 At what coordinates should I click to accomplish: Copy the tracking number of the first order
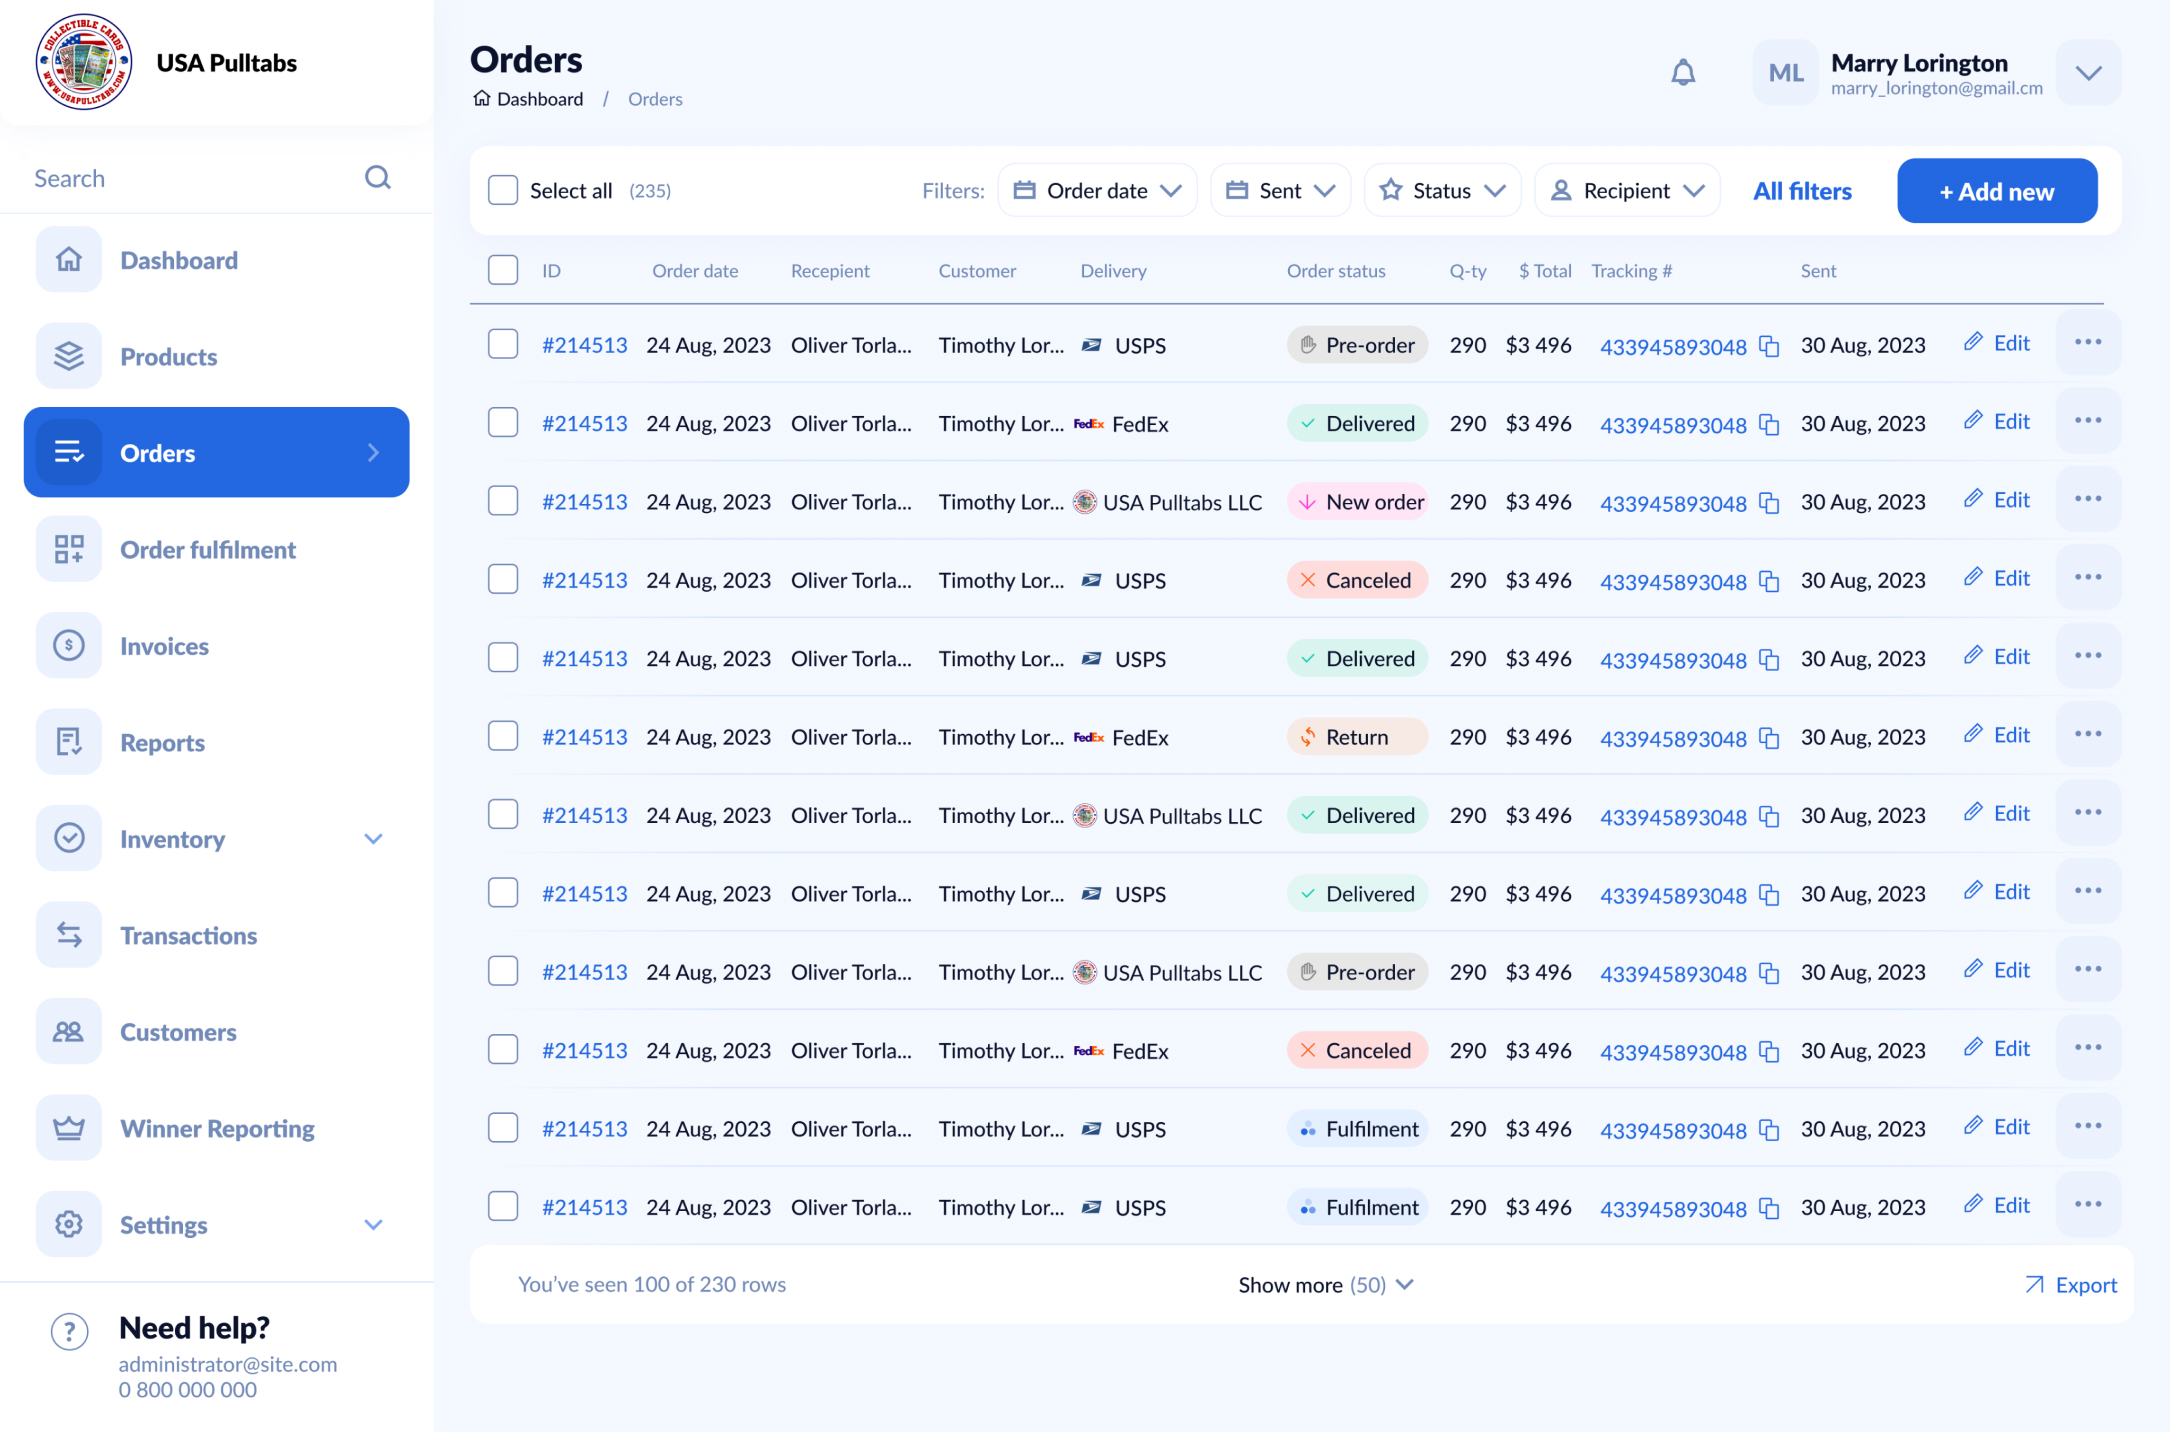(1770, 346)
